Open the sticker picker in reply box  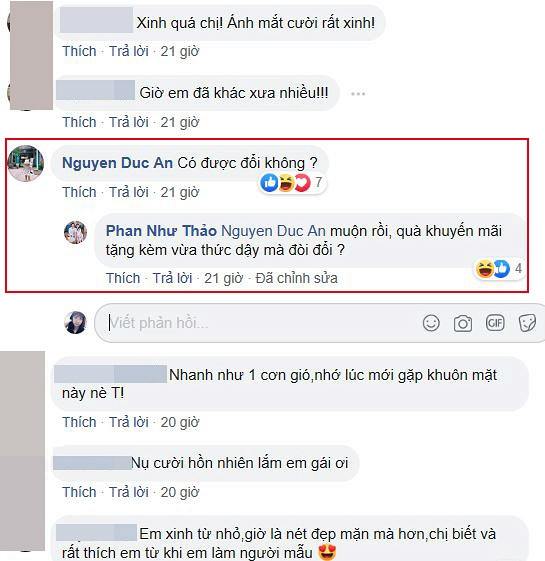tap(527, 323)
